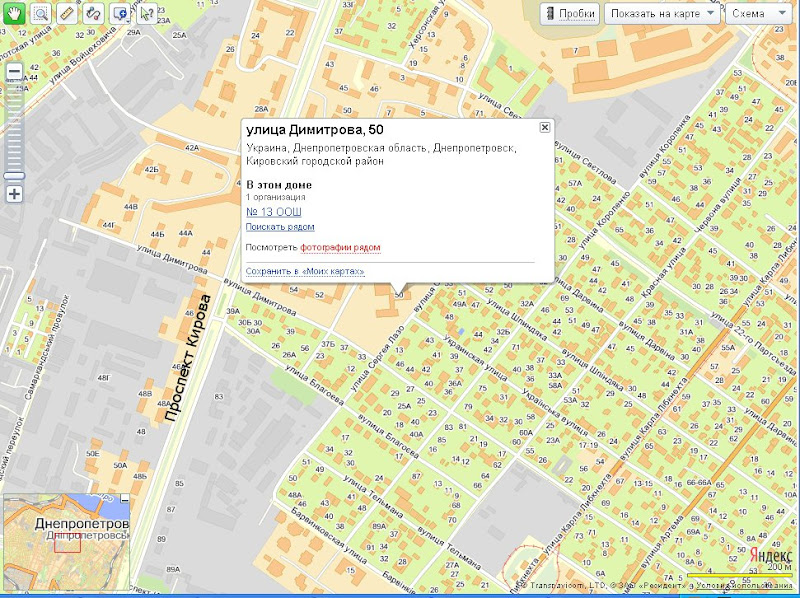The image size is (800, 598).
Task: Click the zoom in plus button
Action: (15, 194)
